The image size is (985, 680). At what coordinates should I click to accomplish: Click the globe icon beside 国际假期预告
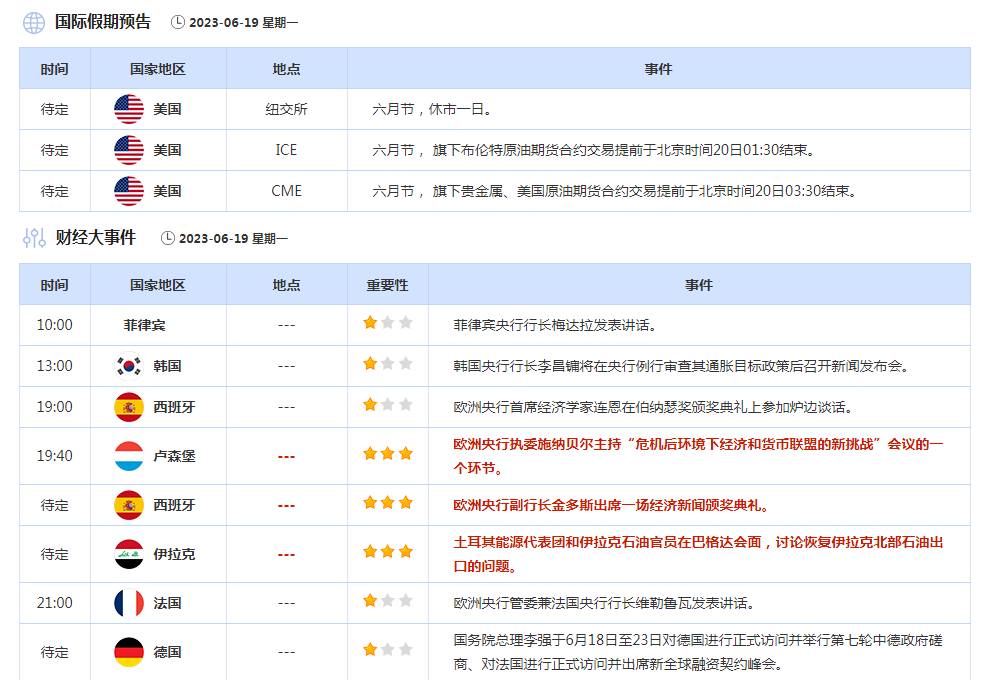click(34, 22)
